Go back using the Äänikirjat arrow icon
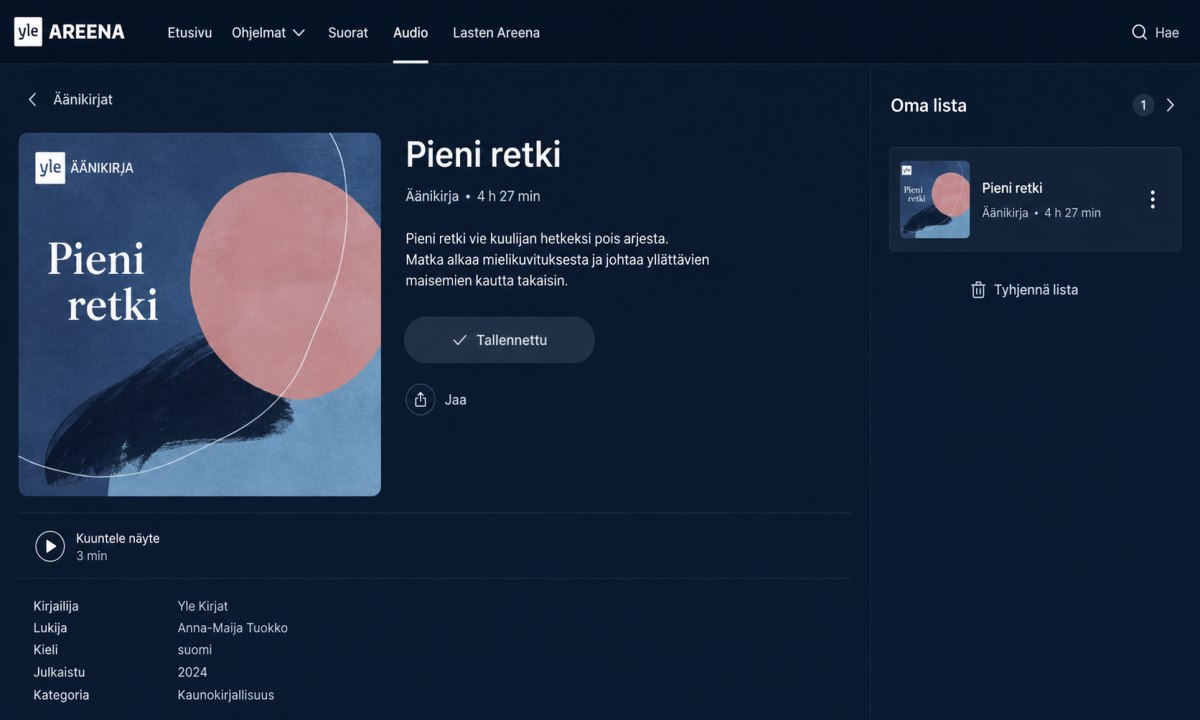 tap(32, 99)
